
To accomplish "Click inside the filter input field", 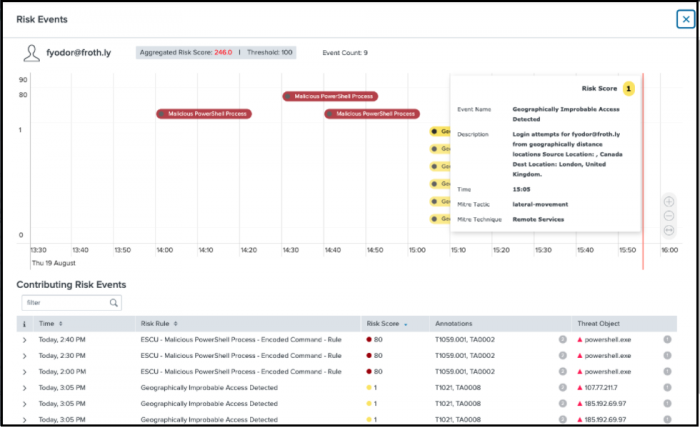I will (71, 303).
